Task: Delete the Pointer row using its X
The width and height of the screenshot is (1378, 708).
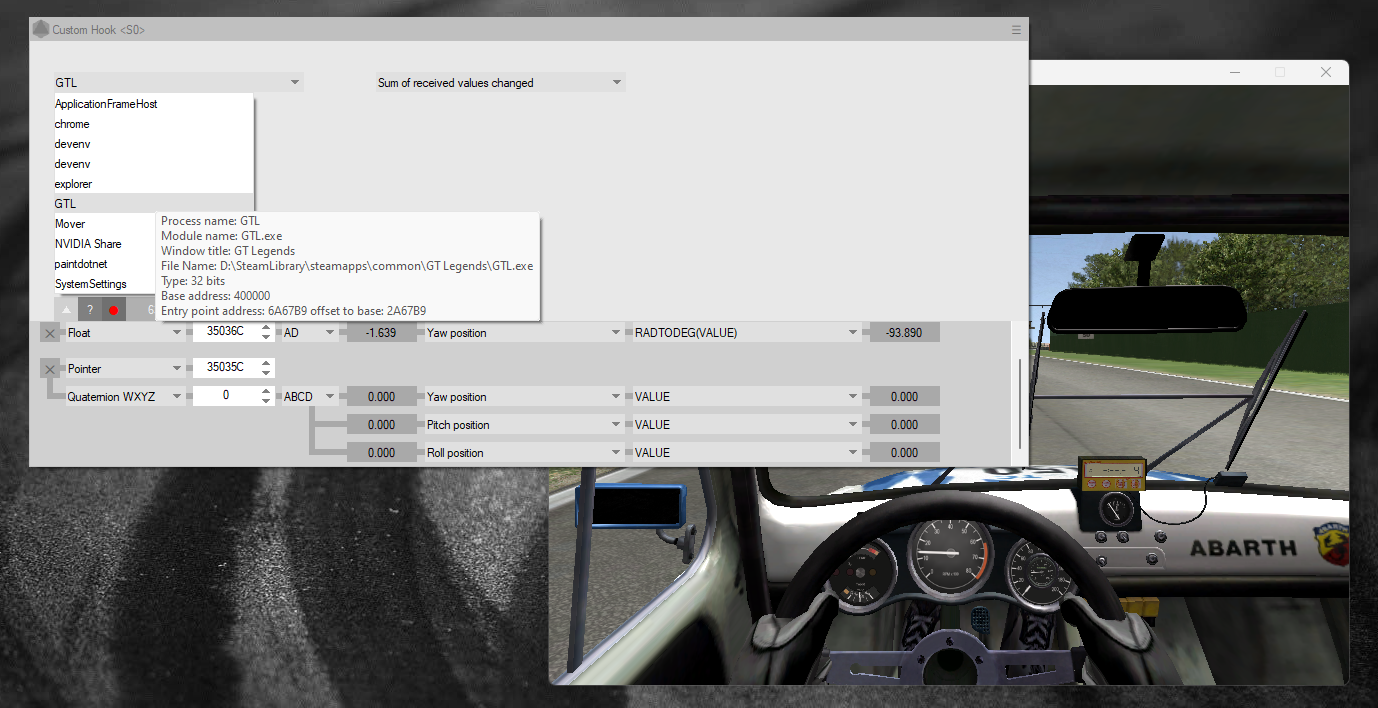Action: (50, 369)
